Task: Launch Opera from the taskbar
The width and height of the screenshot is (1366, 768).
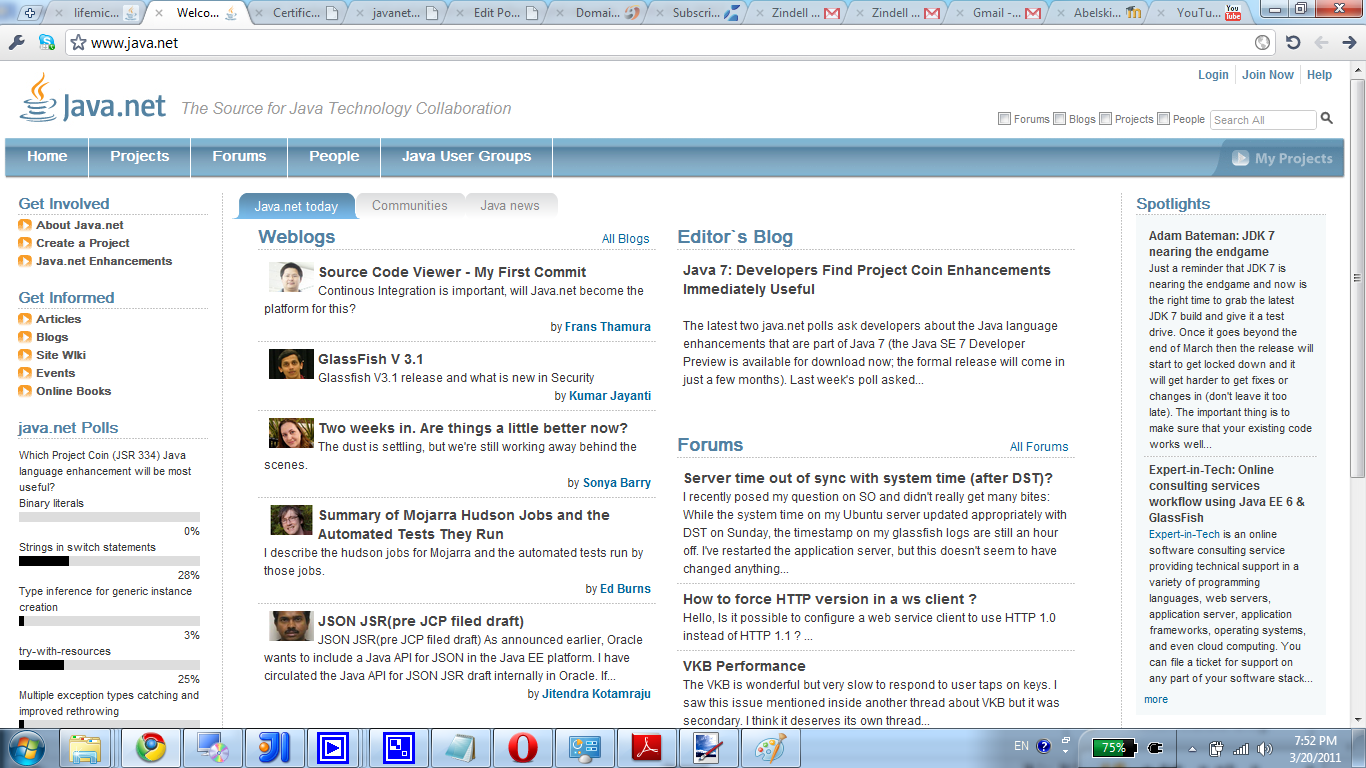Action: pos(522,747)
